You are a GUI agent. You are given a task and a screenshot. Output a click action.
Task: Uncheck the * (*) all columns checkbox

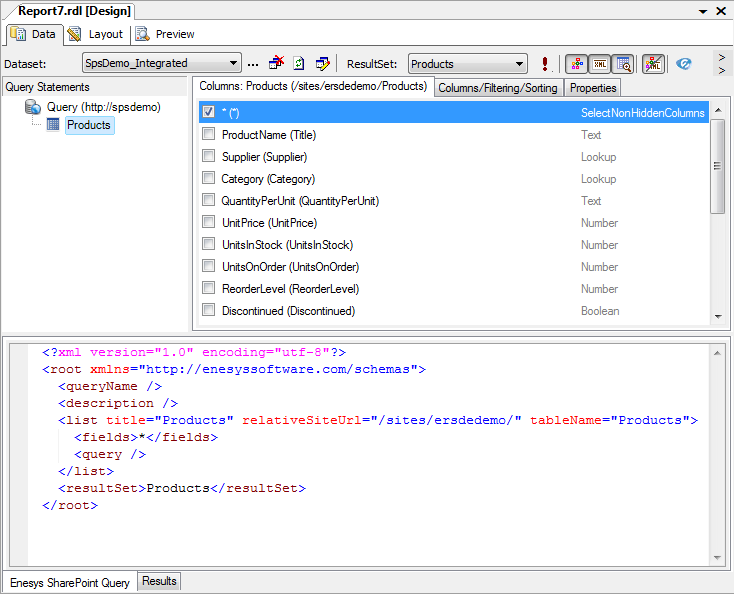tap(209, 112)
